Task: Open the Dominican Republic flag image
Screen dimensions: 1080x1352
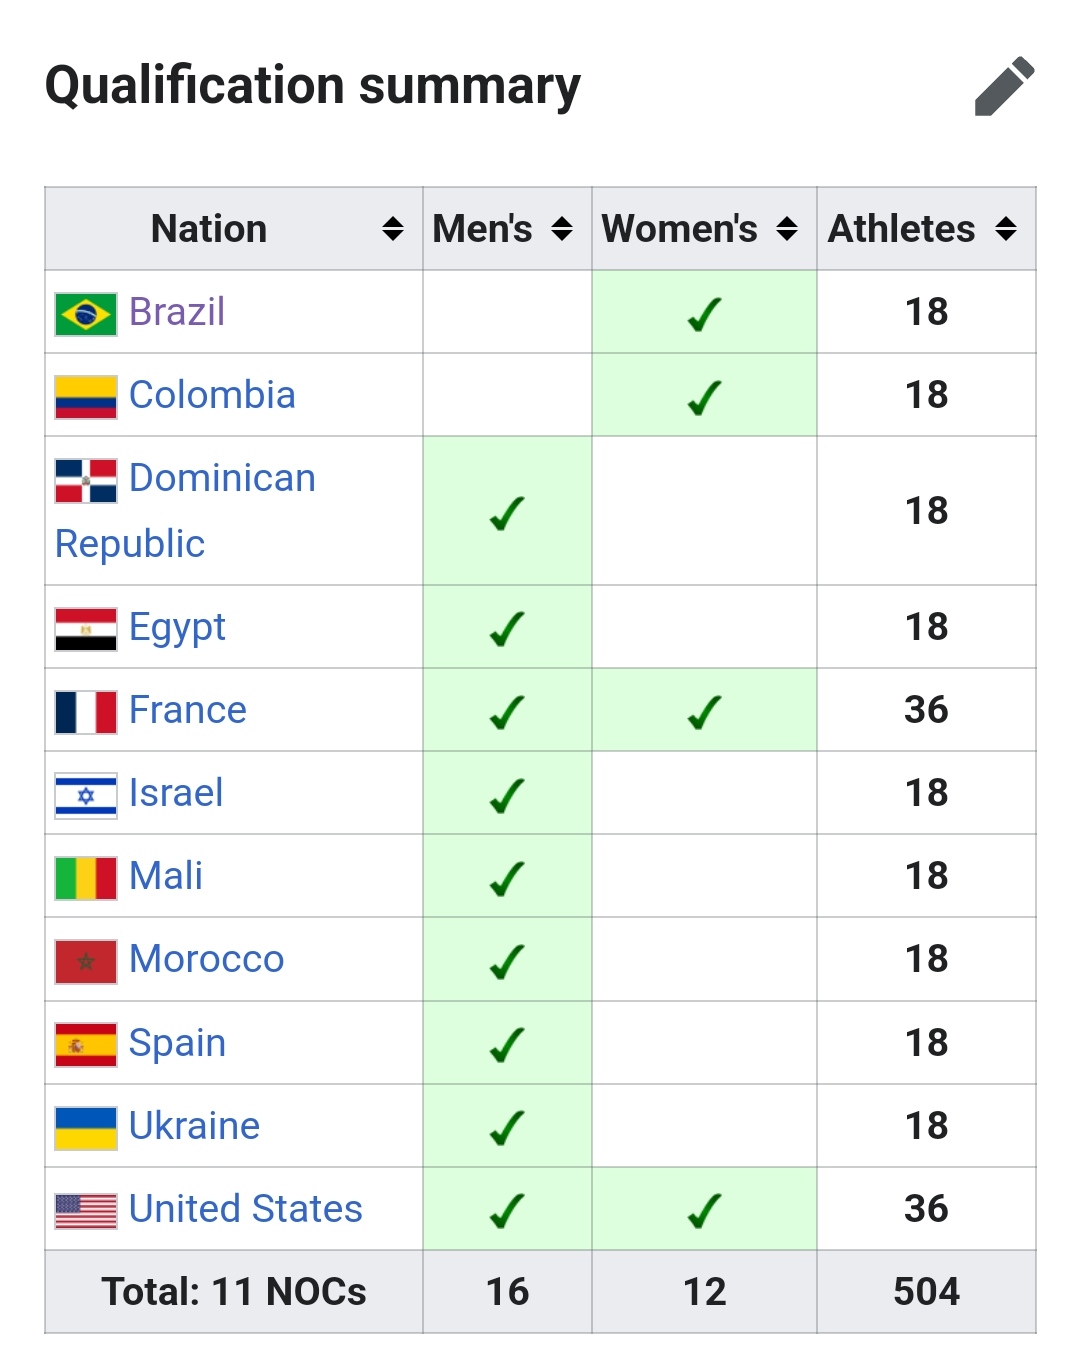Action: (86, 481)
